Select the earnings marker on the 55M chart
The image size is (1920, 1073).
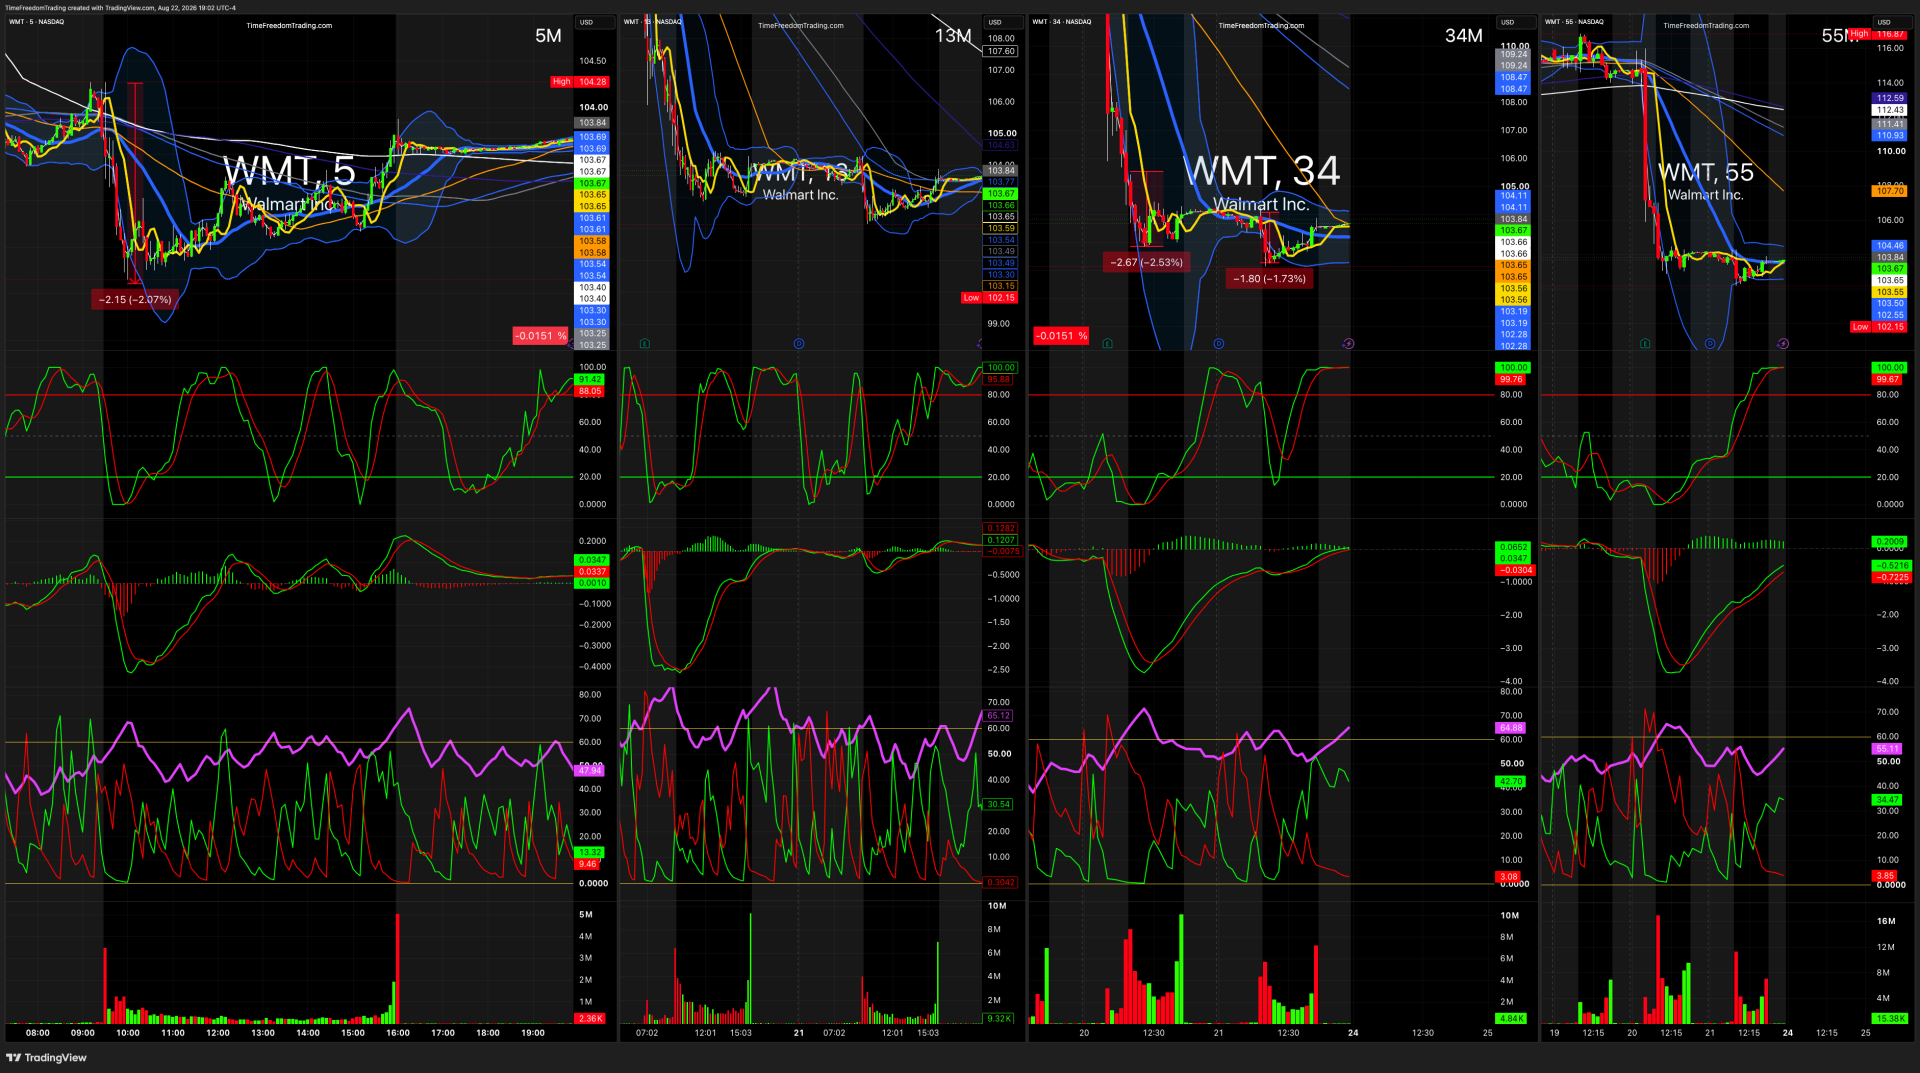click(1646, 344)
